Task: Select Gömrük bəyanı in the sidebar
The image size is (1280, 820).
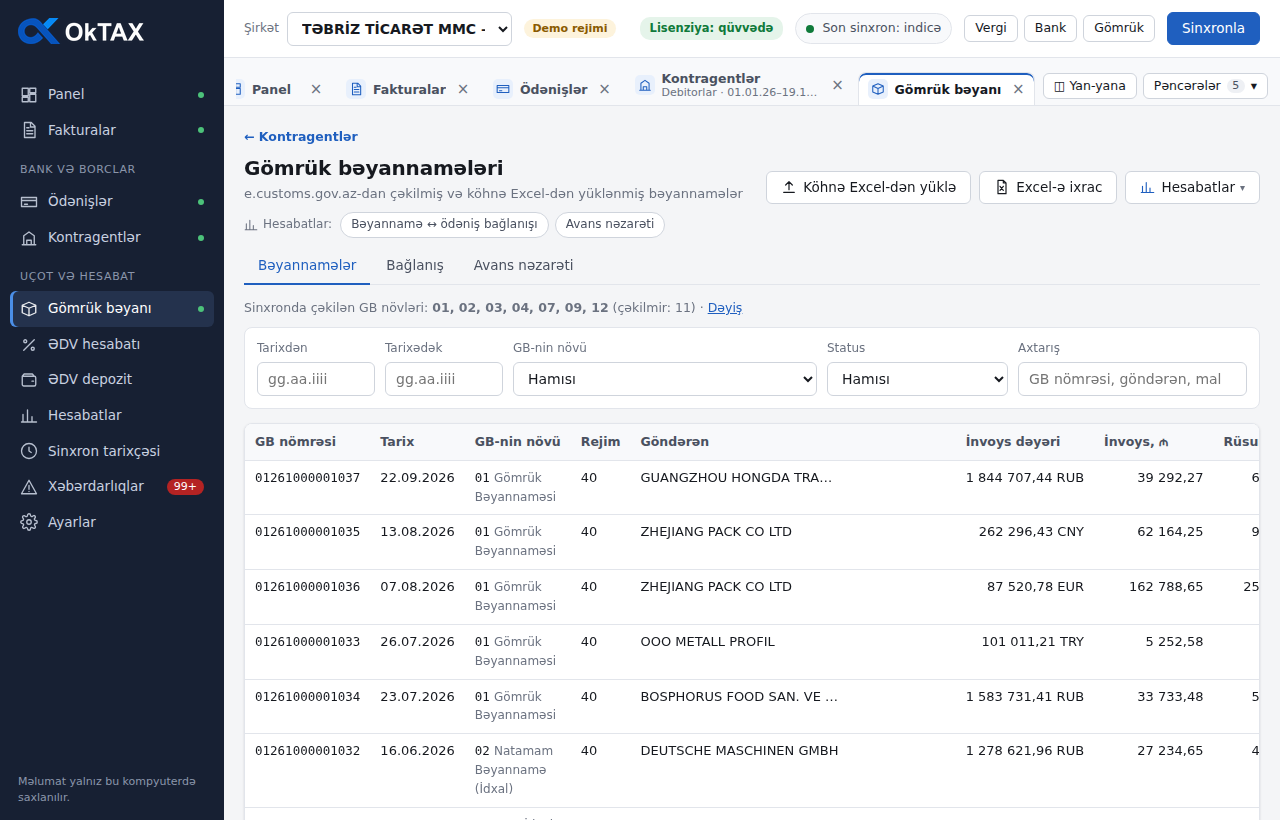Action: pos(112,308)
